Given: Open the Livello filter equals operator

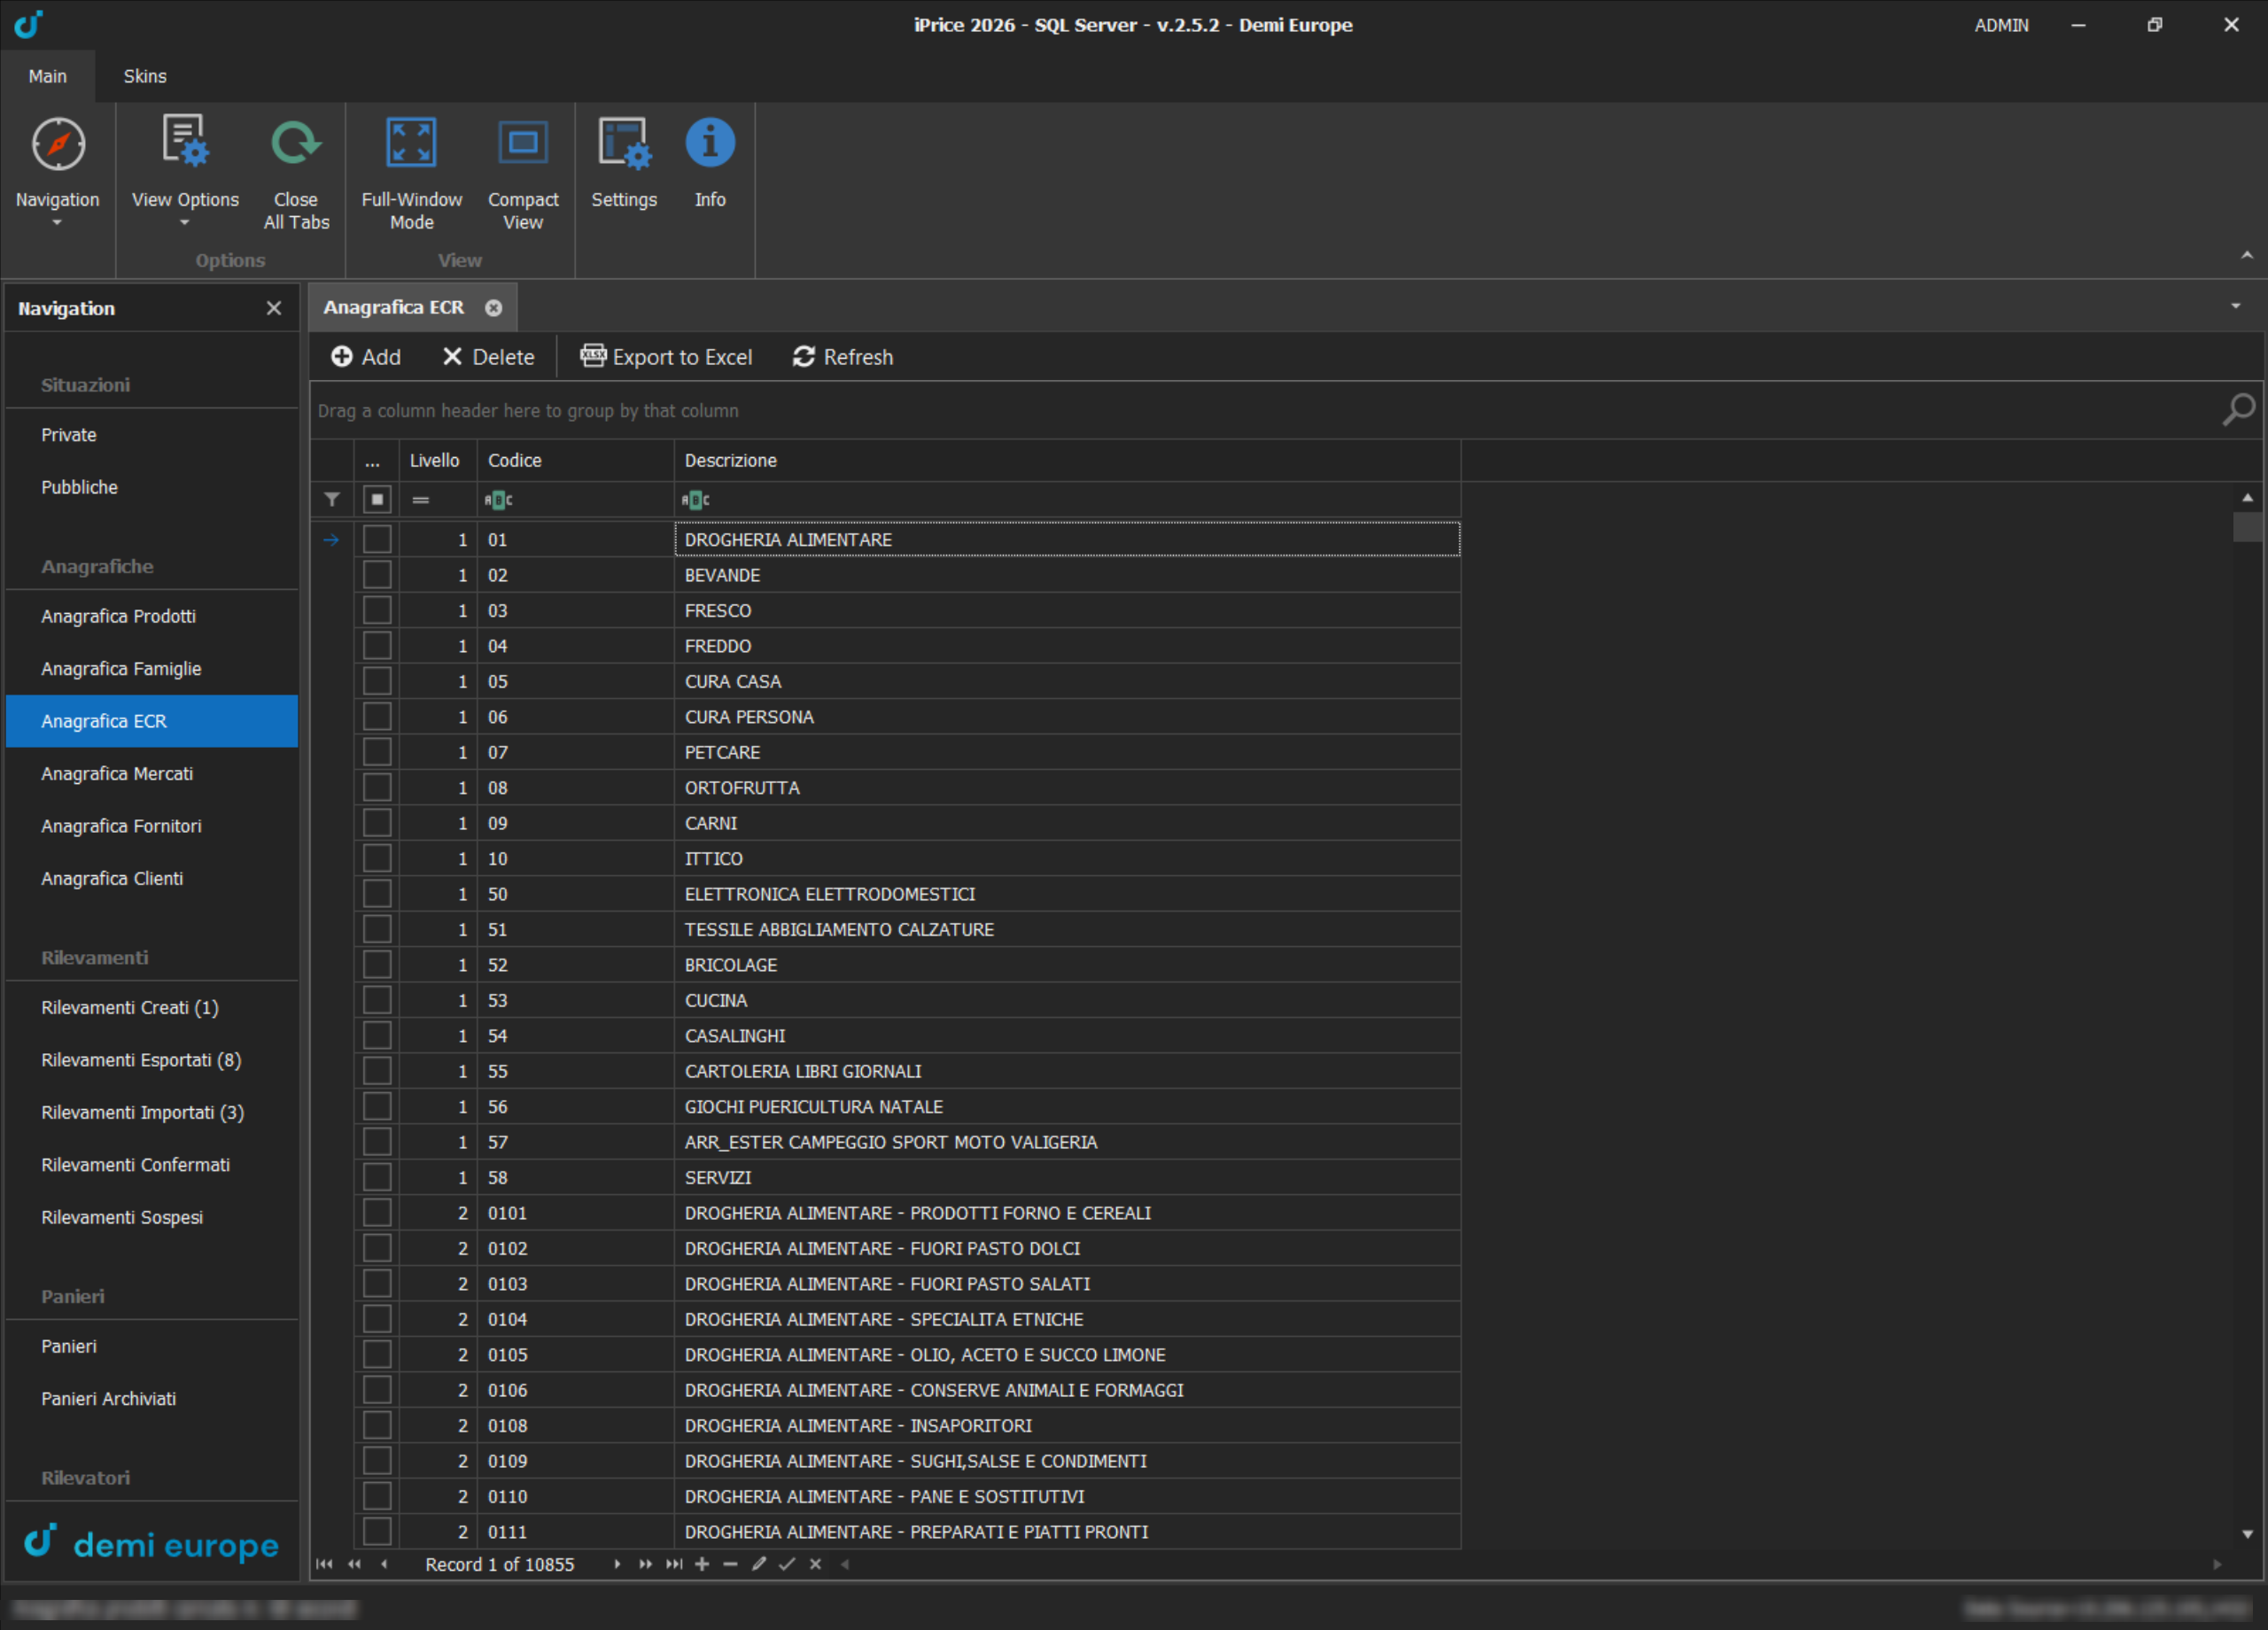Looking at the screenshot, I should pyautogui.click(x=421, y=499).
